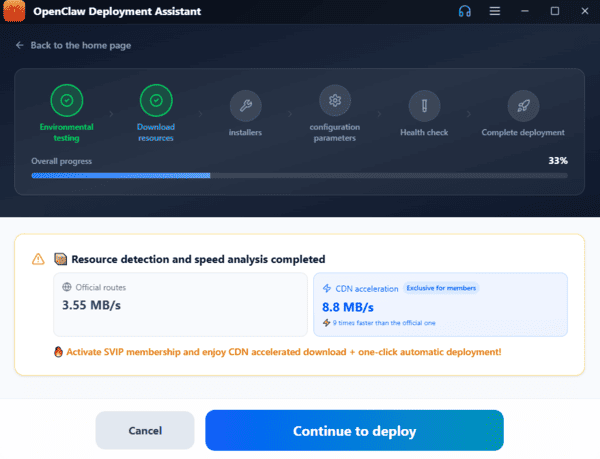This screenshot has width=600, height=459.
Task: Click the lightning icon beside CDN acceleration
Action: click(x=327, y=288)
